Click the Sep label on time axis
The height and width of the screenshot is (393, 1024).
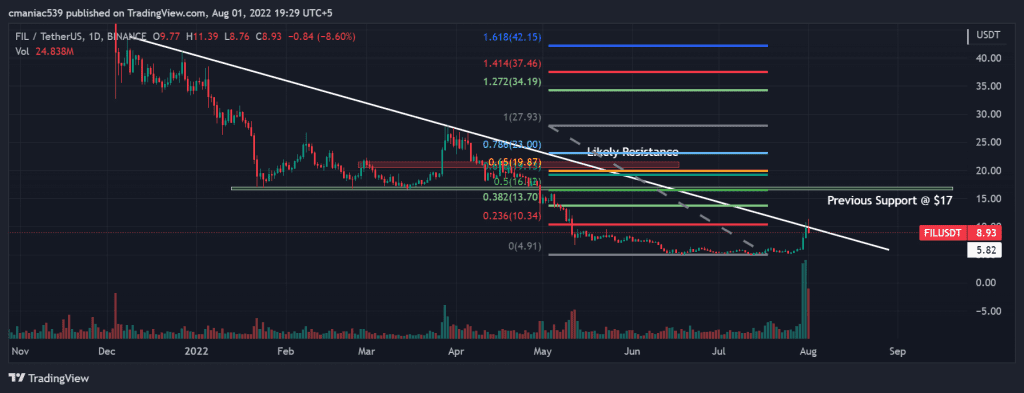[x=897, y=351]
